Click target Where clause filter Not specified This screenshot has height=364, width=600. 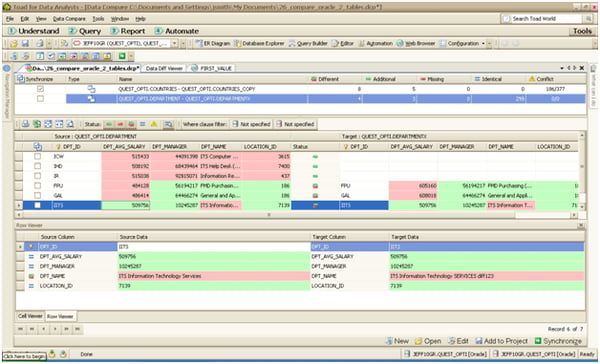pyautogui.click(x=295, y=124)
